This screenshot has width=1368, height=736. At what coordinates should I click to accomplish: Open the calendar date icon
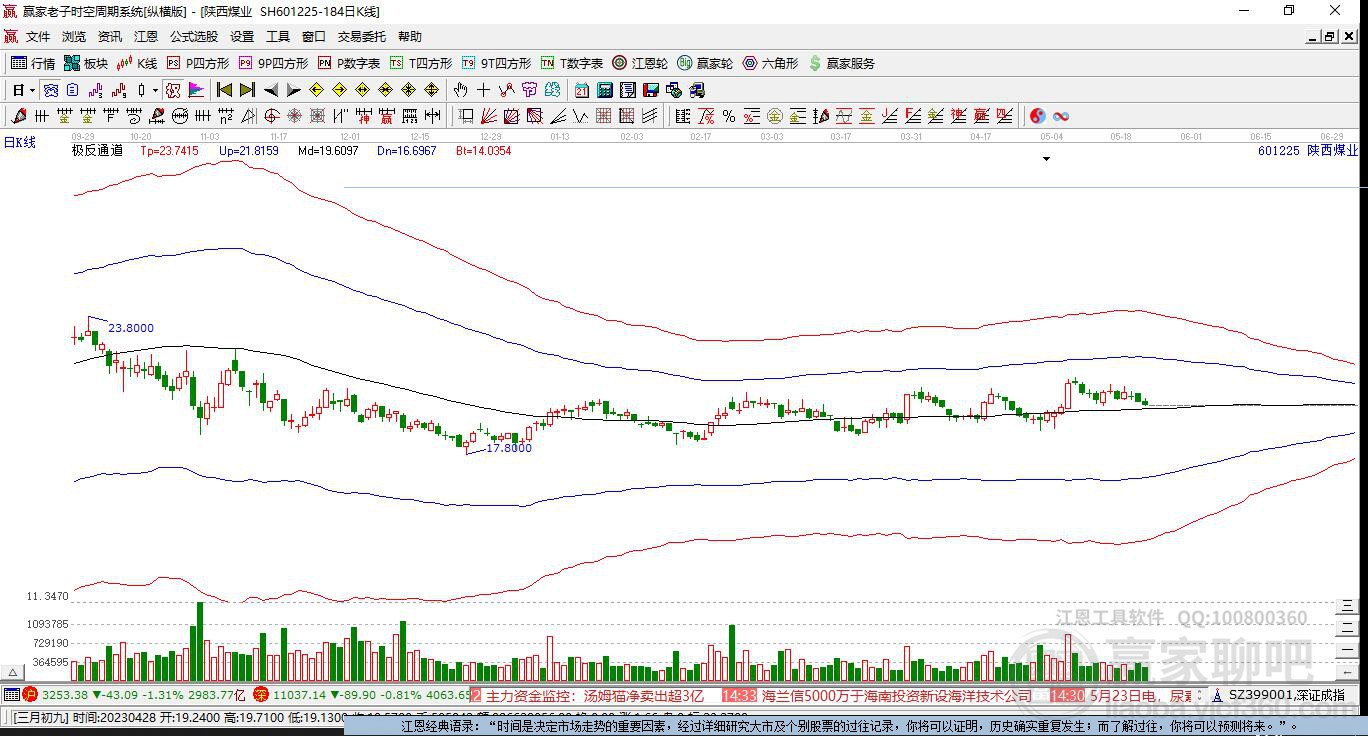581,90
